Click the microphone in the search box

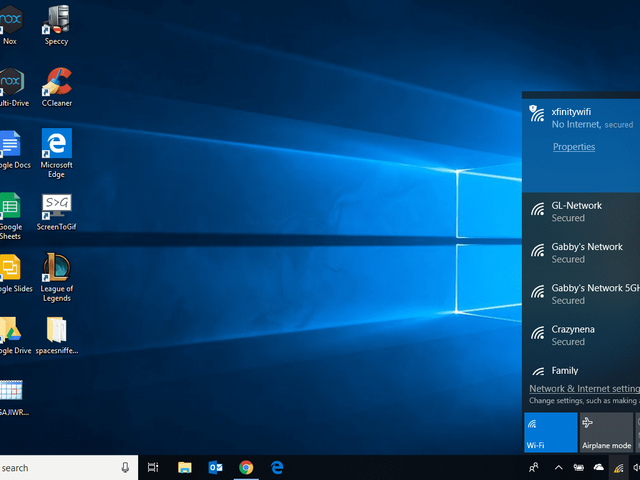click(125, 467)
